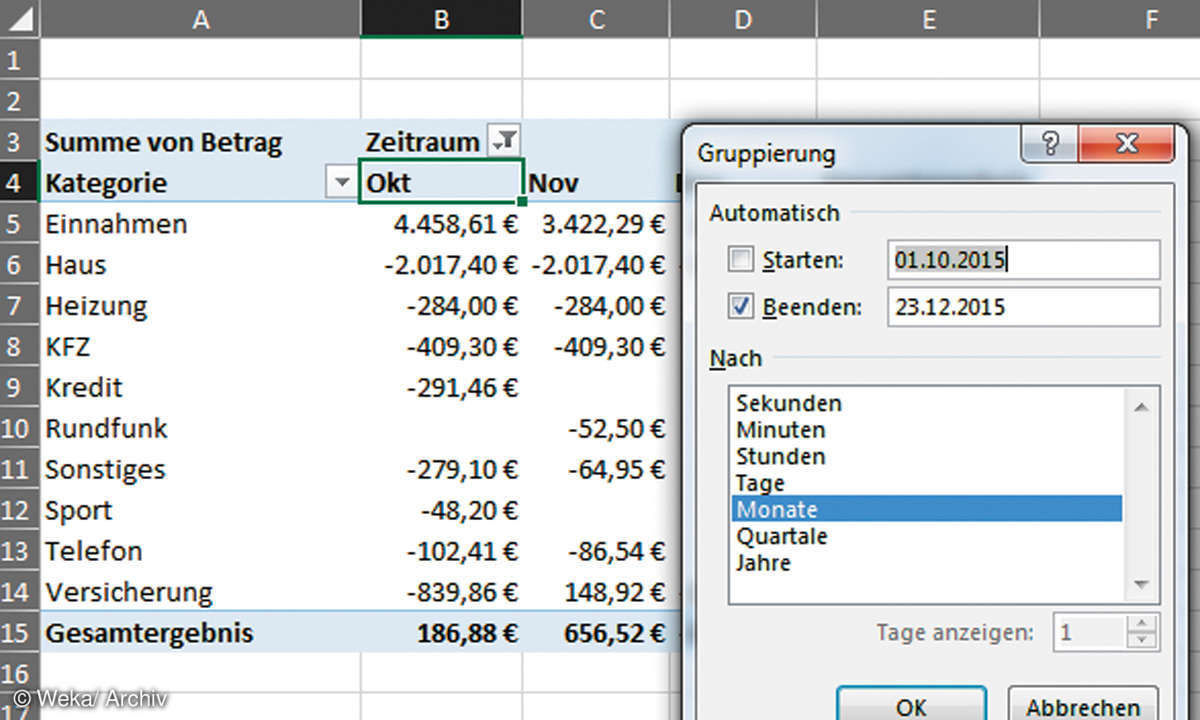1200x720 pixels.
Task: Select row 1 header
Action: click(x=19, y=59)
